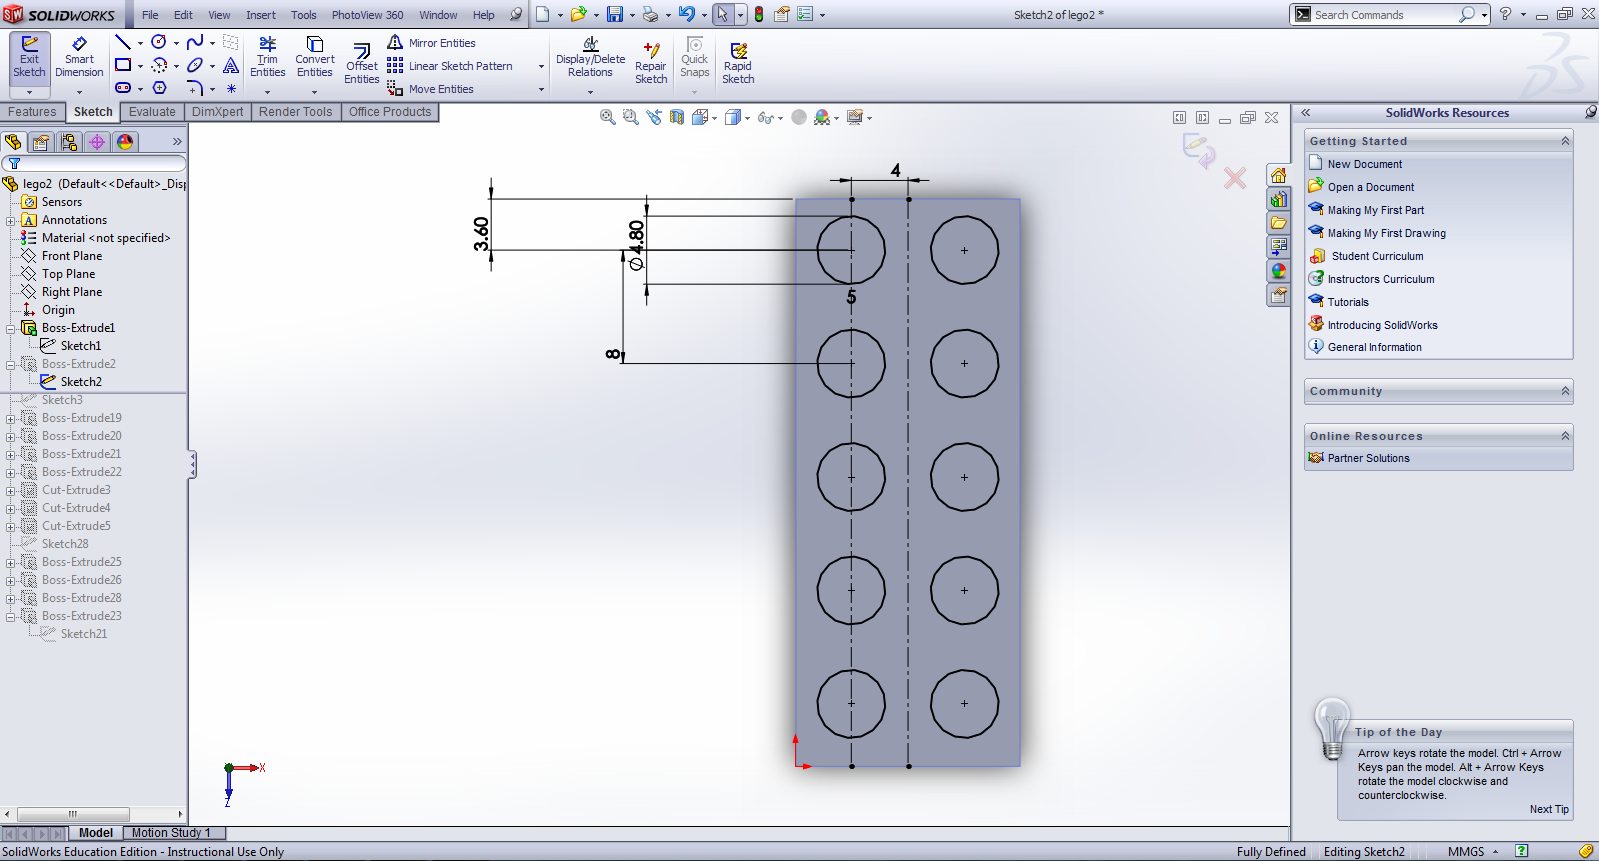Click the Rebuild traffic light icon
1599x861 pixels.
(759, 14)
